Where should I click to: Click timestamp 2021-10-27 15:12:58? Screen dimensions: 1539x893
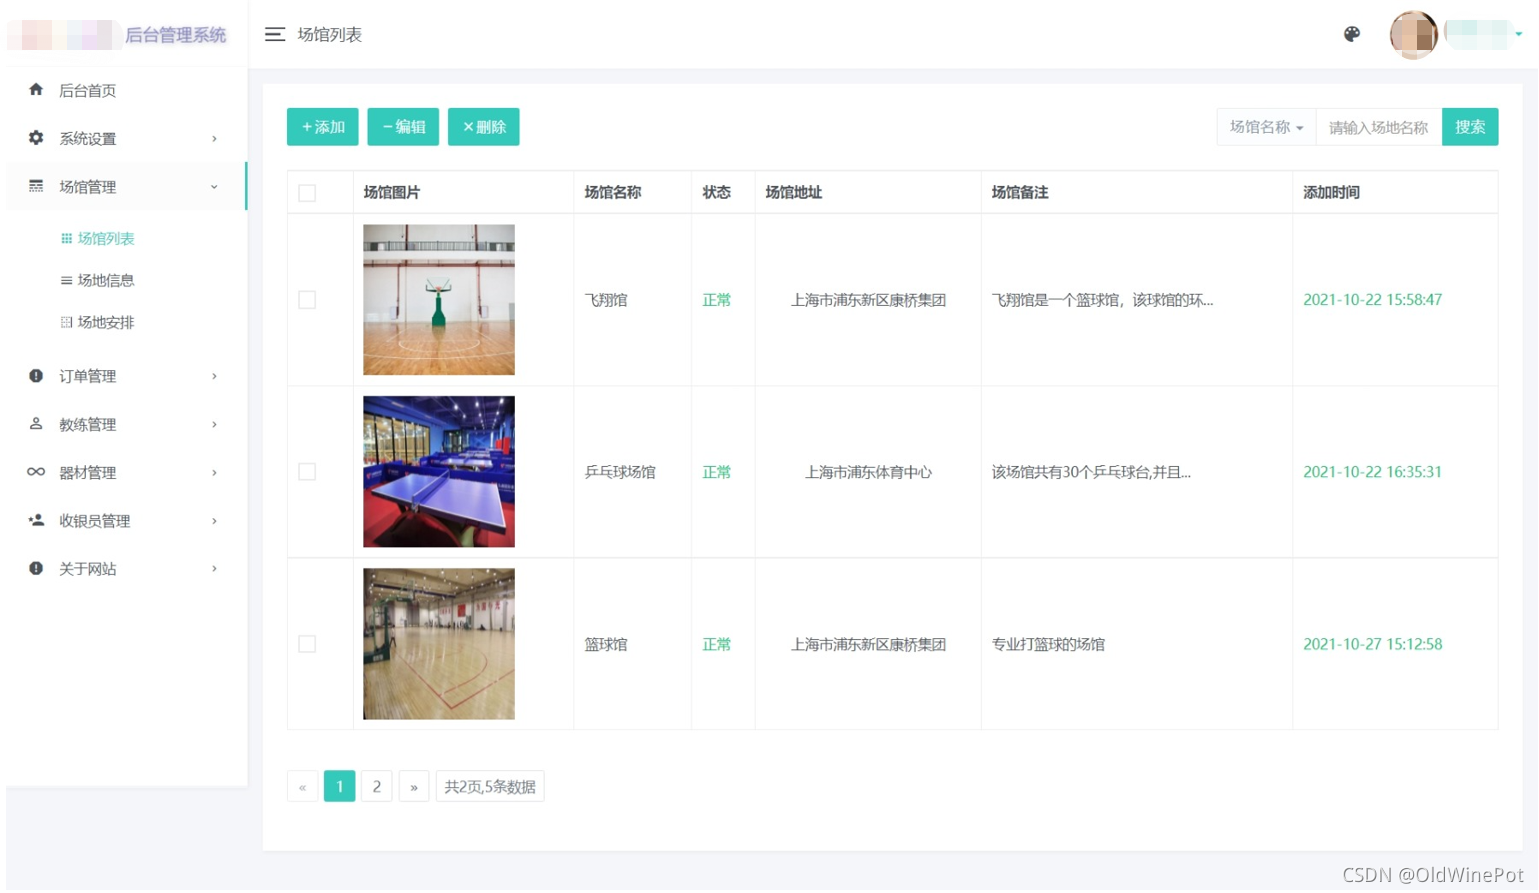(x=1372, y=645)
